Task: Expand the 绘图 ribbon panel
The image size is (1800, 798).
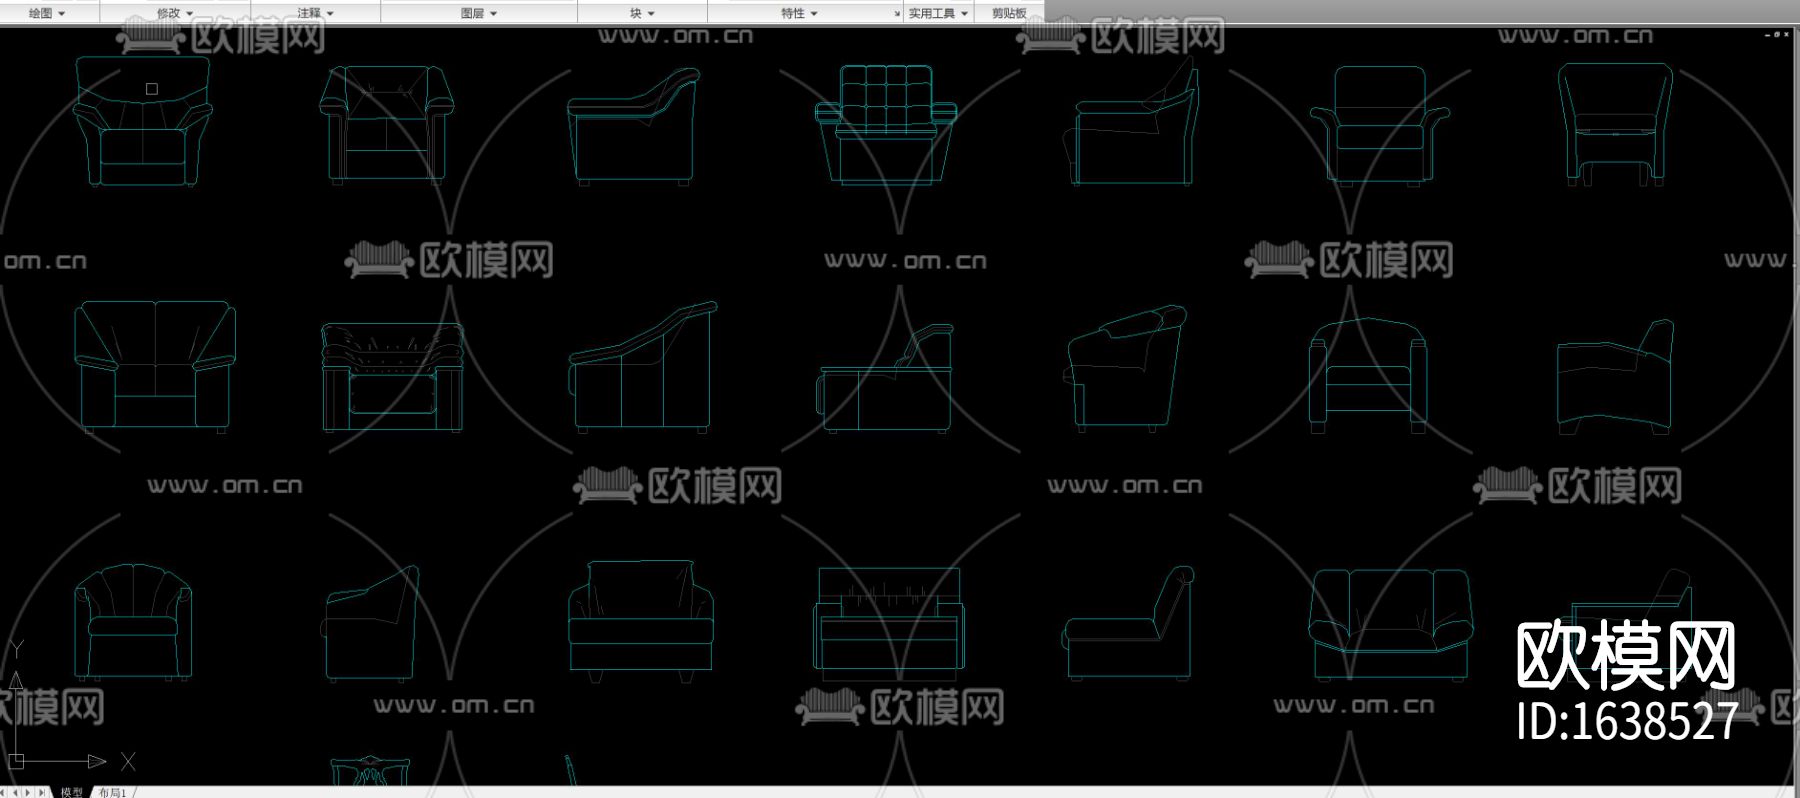Action: (x=47, y=13)
